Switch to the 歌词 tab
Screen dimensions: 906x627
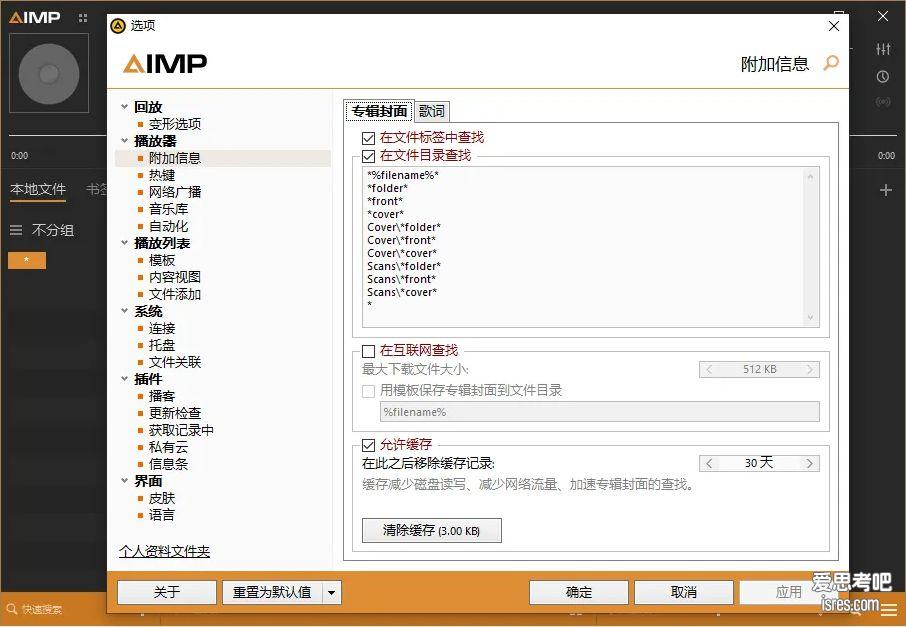pos(432,111)
